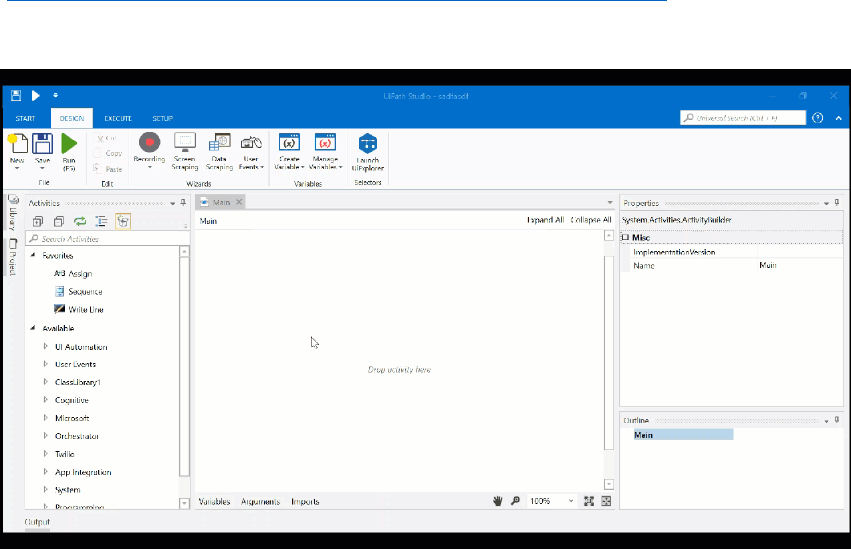Click the Universal Search field
This screenshot has height=549, width=851.
click(x=742, y=118)
